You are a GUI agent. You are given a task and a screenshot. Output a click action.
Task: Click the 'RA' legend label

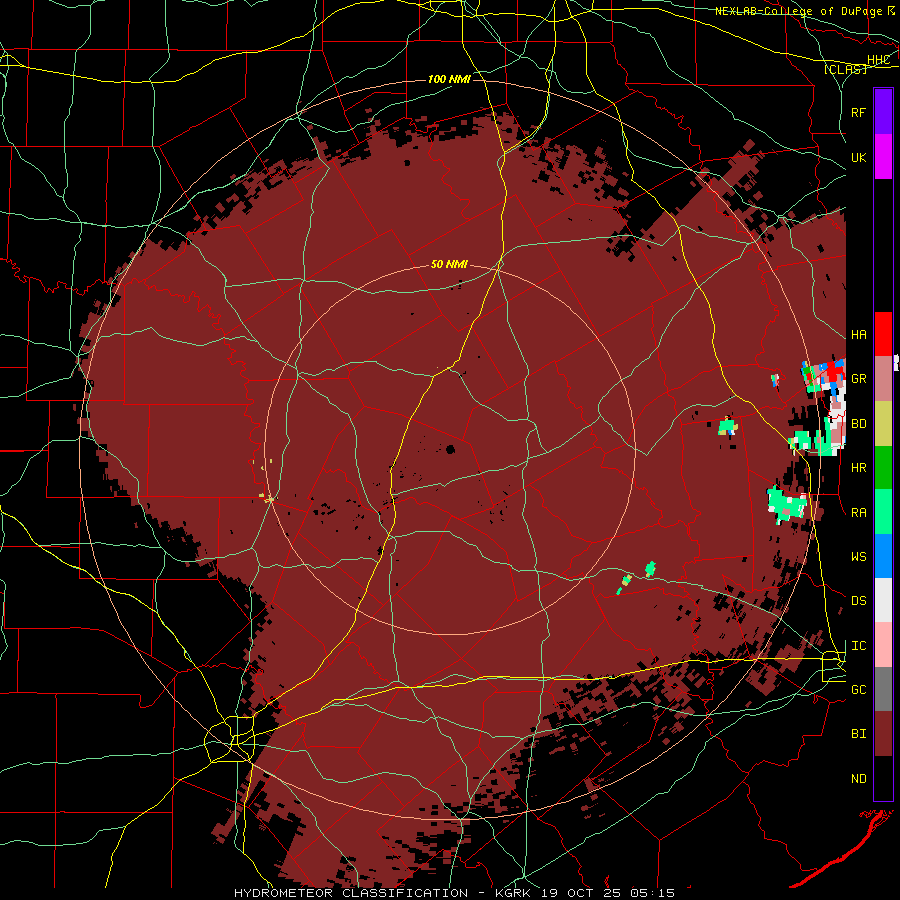pos(858,513)
